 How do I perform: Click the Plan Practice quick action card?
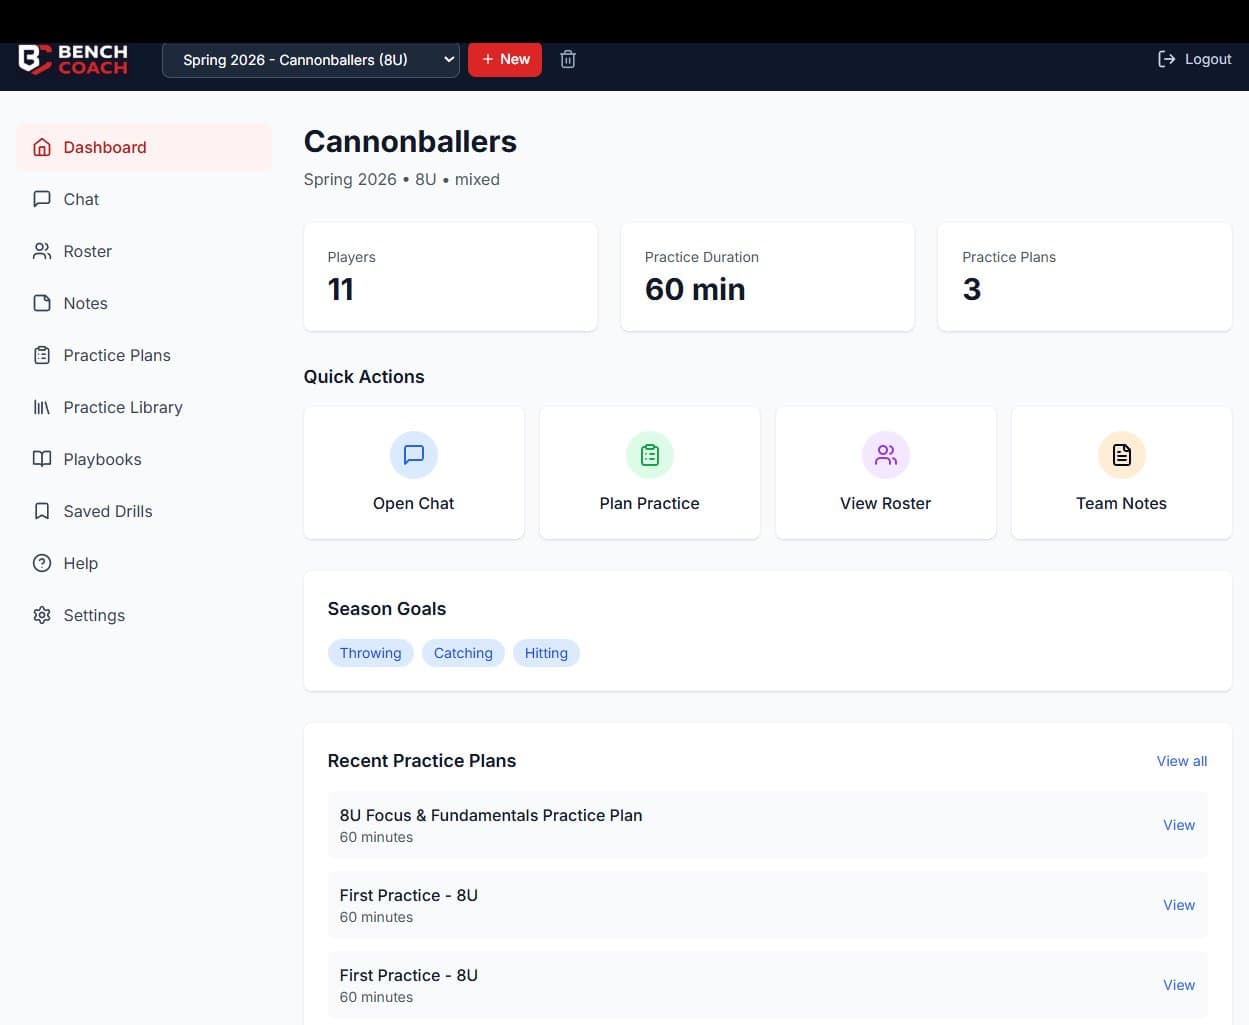(x=649, y=472)
